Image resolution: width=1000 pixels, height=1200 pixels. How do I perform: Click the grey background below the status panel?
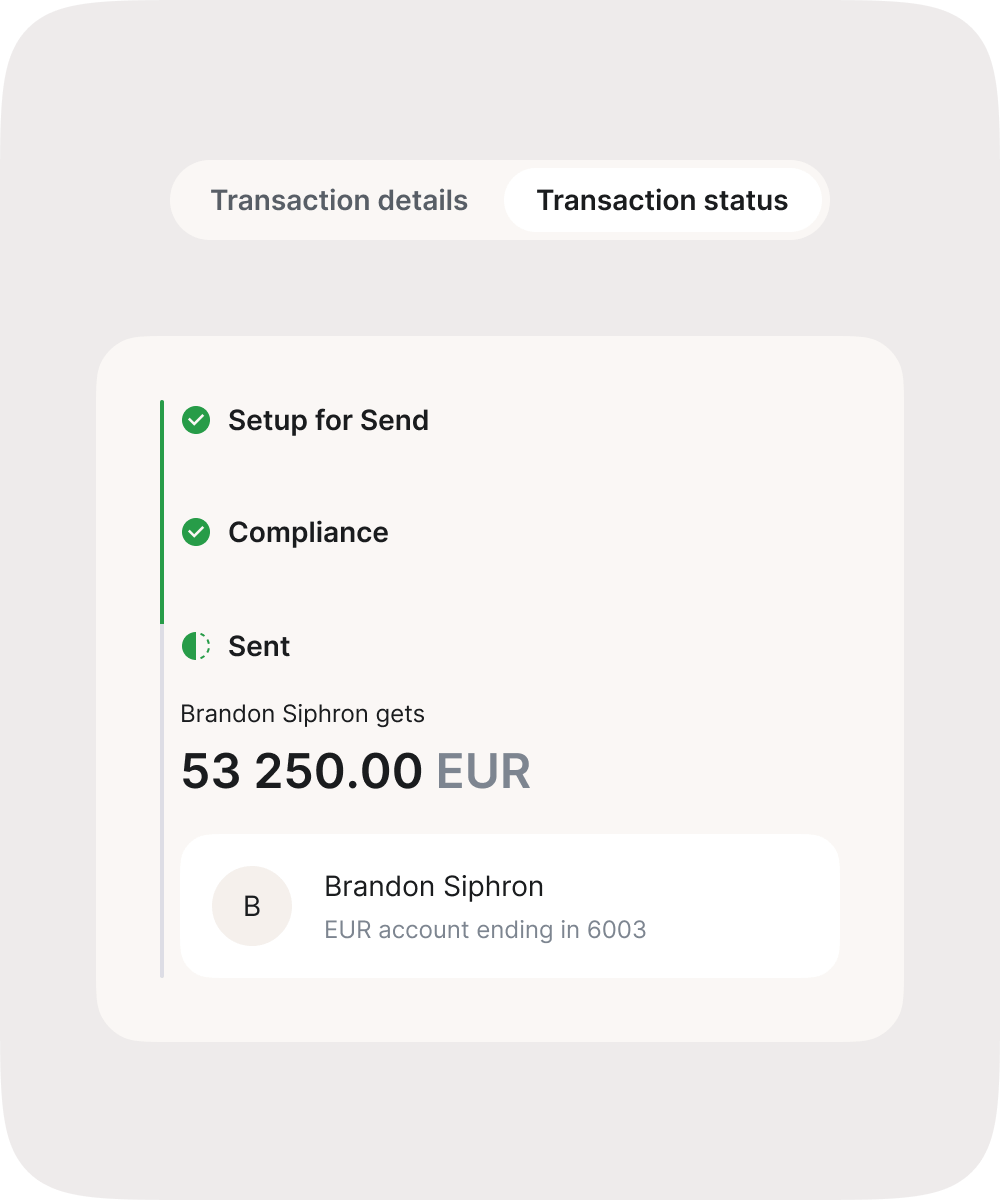pyautogui.click(x=500, y=1110)
